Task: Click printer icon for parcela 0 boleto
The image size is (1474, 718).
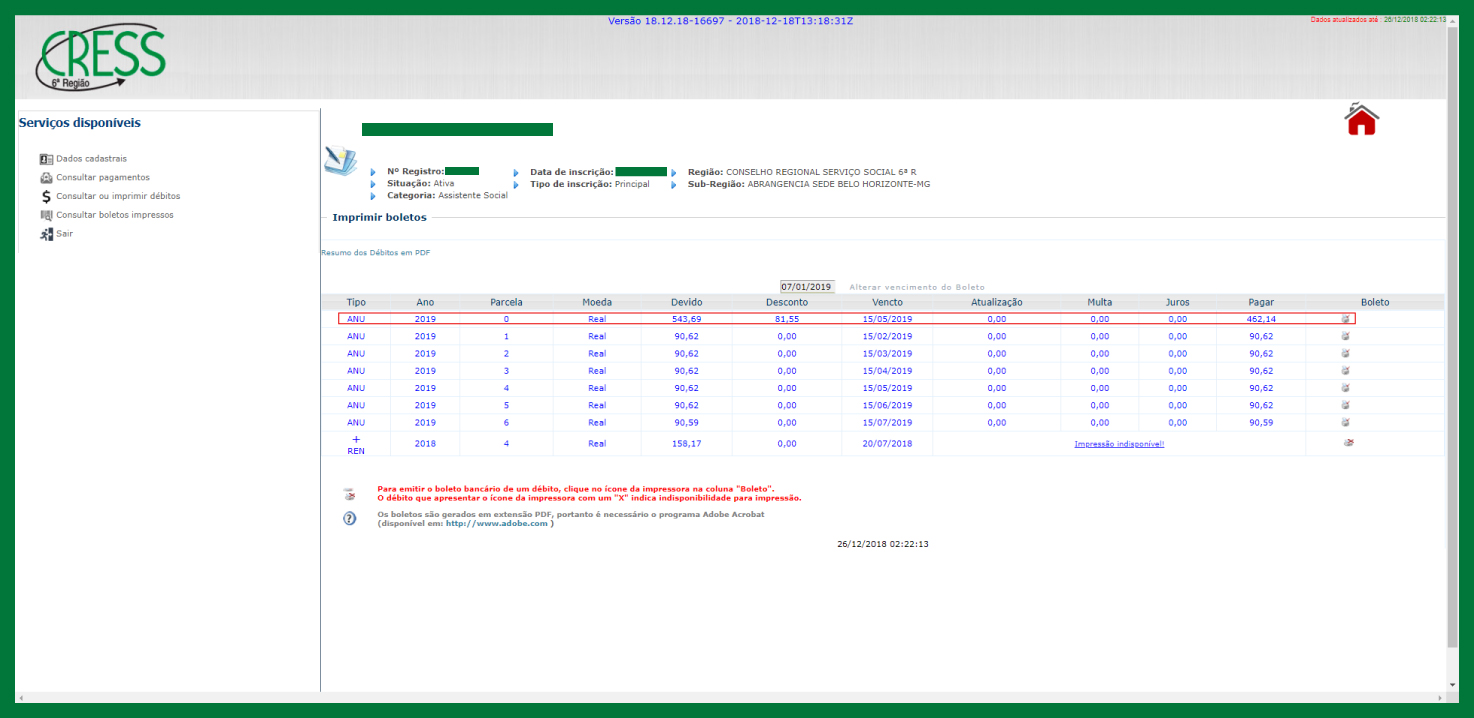Action: click(1346, 319)
